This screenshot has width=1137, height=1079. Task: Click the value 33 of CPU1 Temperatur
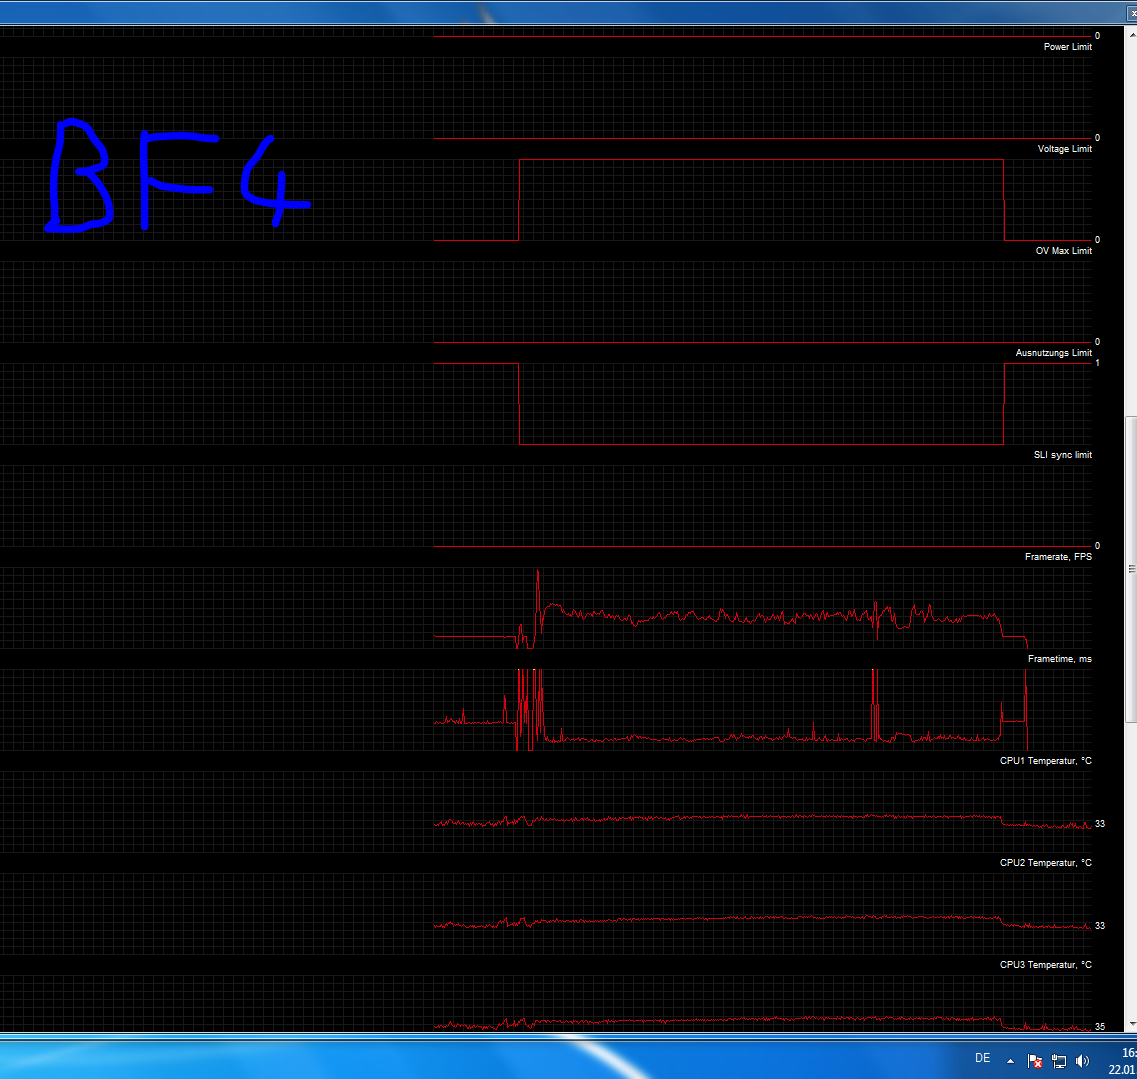[x=1100, y=824]
